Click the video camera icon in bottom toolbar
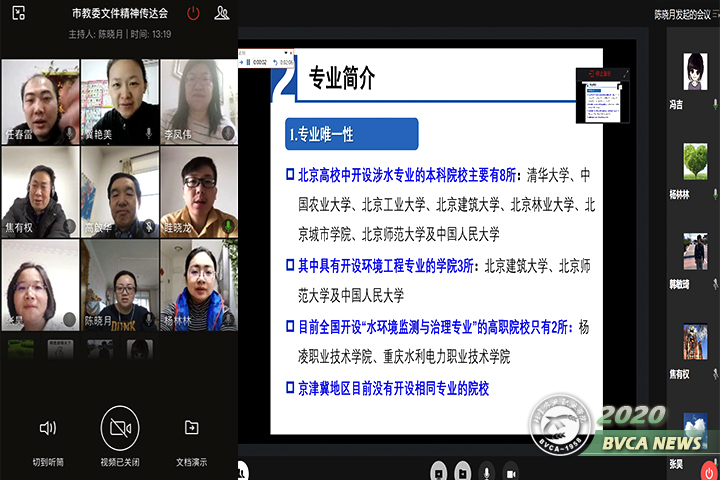Viewport: 720px width, 480px height. [x=511, y=470]
